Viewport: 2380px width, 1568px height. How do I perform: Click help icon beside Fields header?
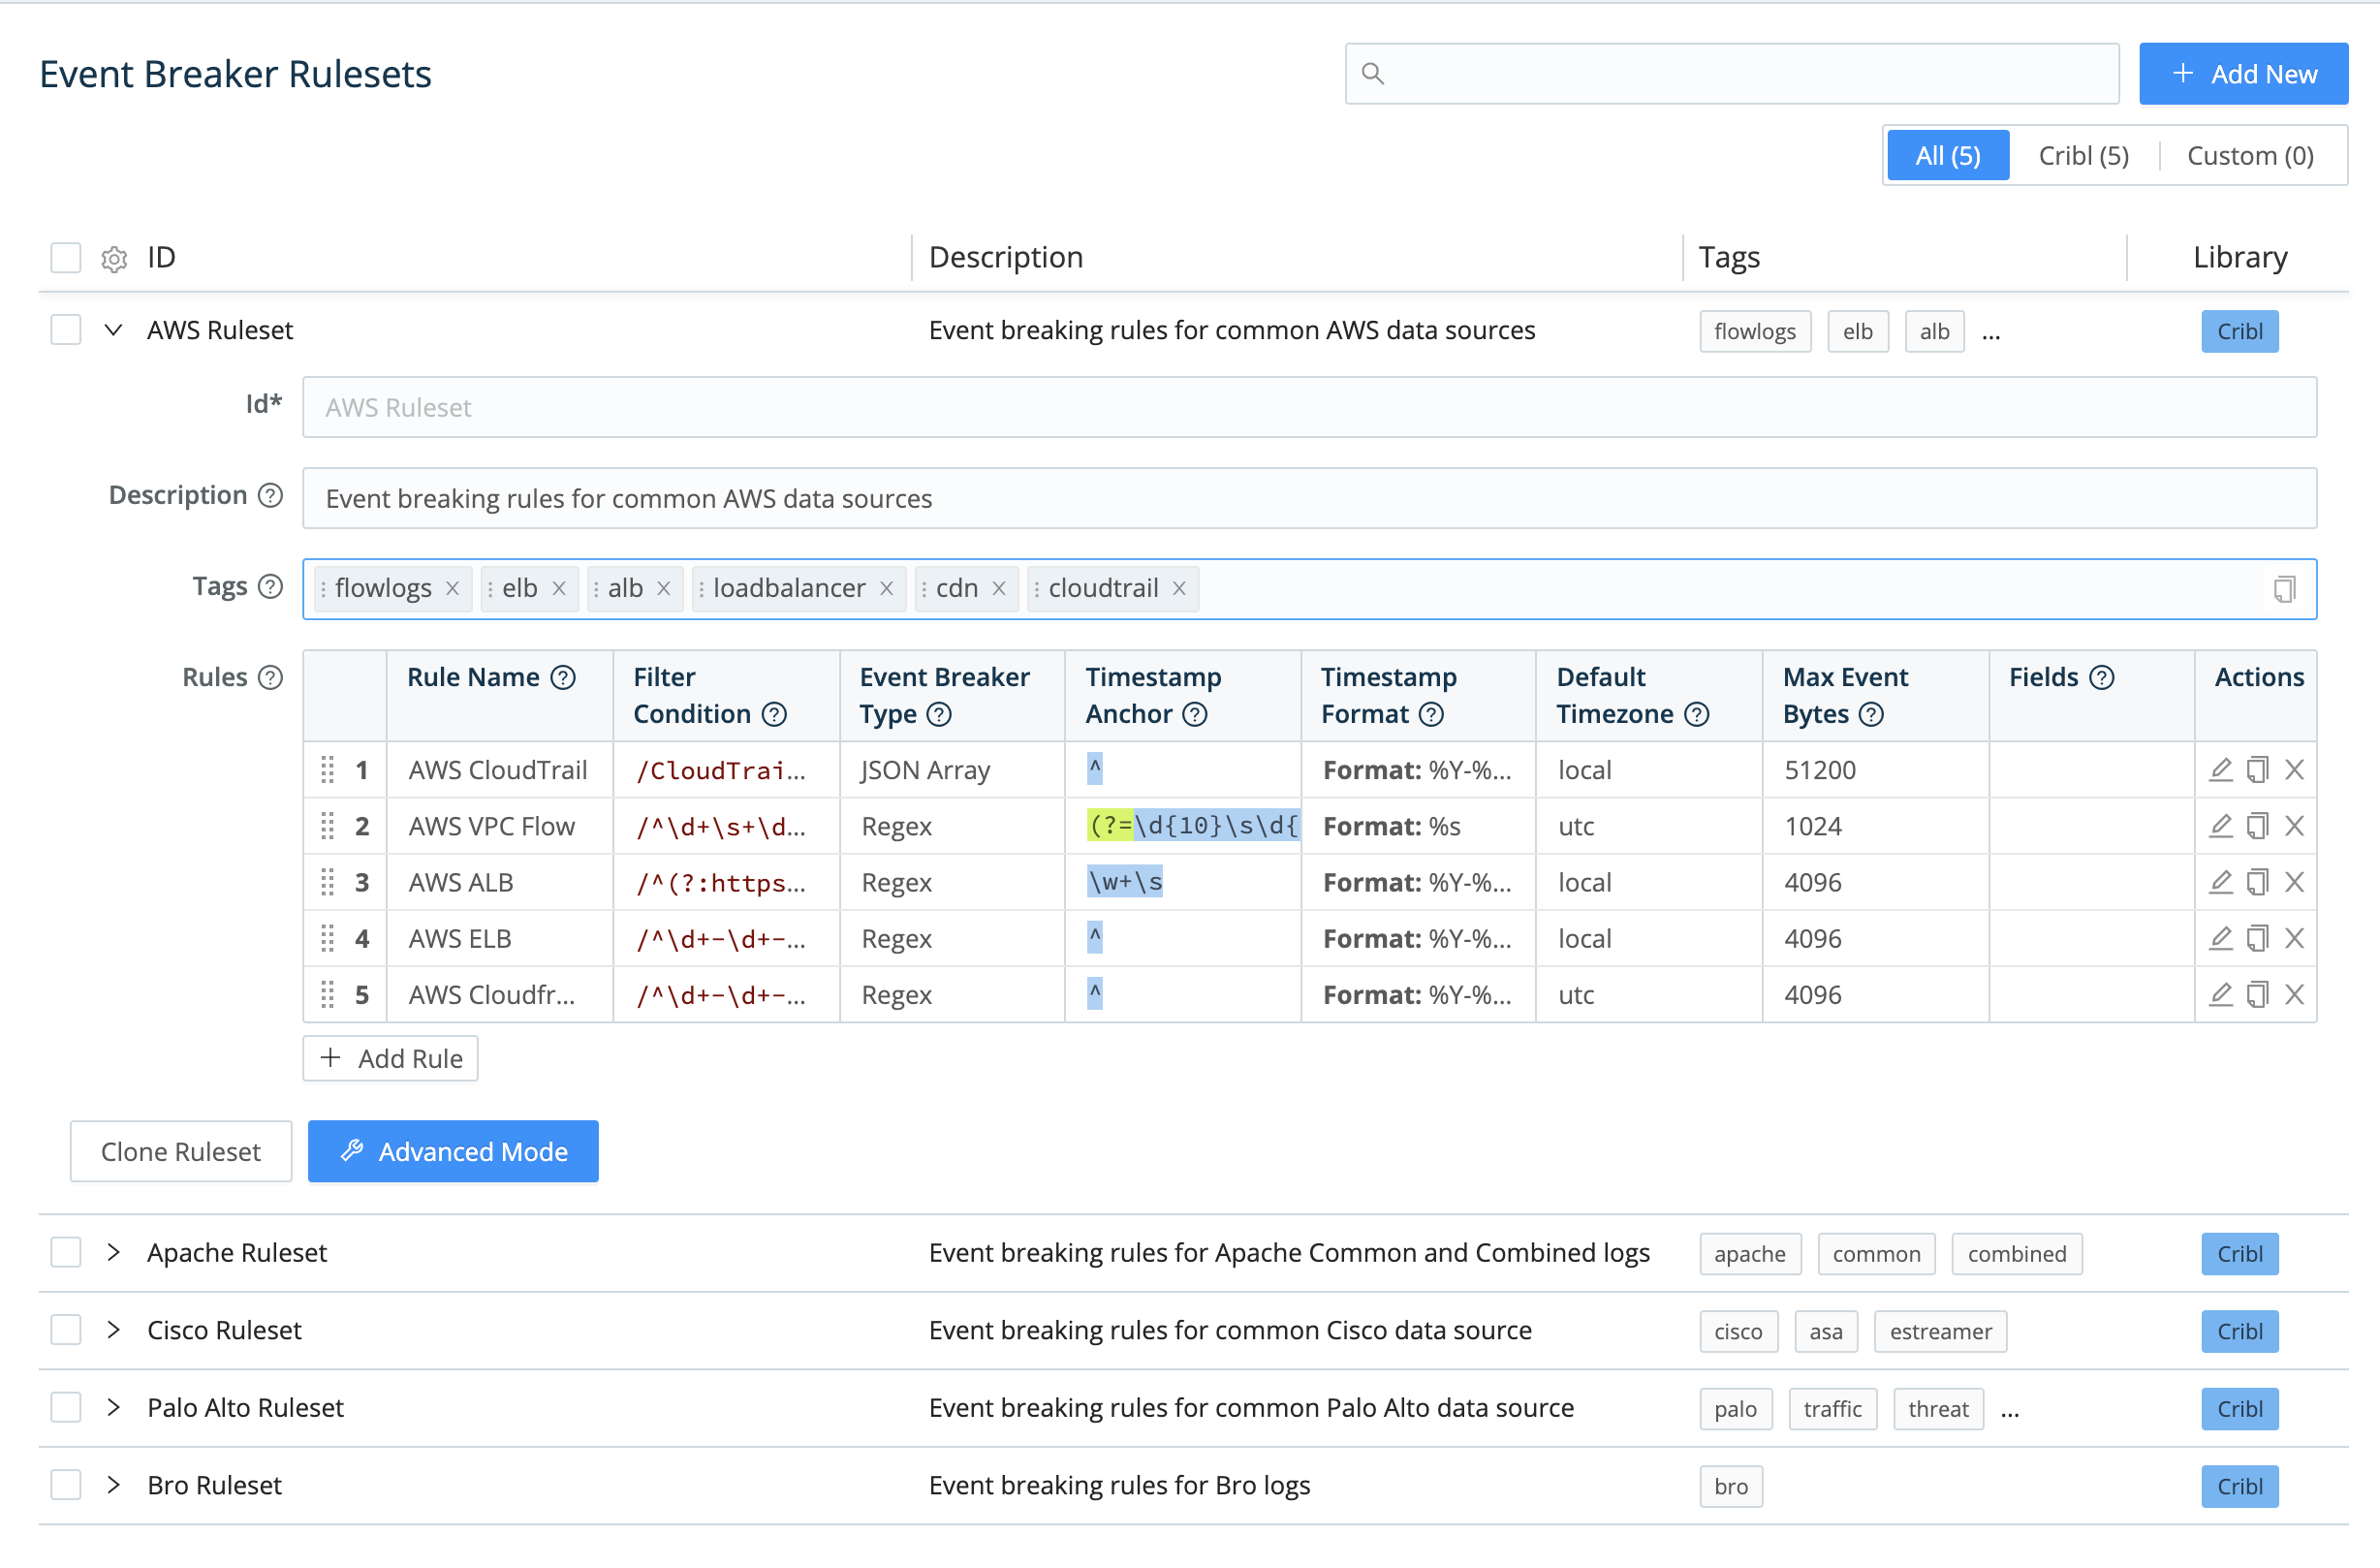point(2102,678)
